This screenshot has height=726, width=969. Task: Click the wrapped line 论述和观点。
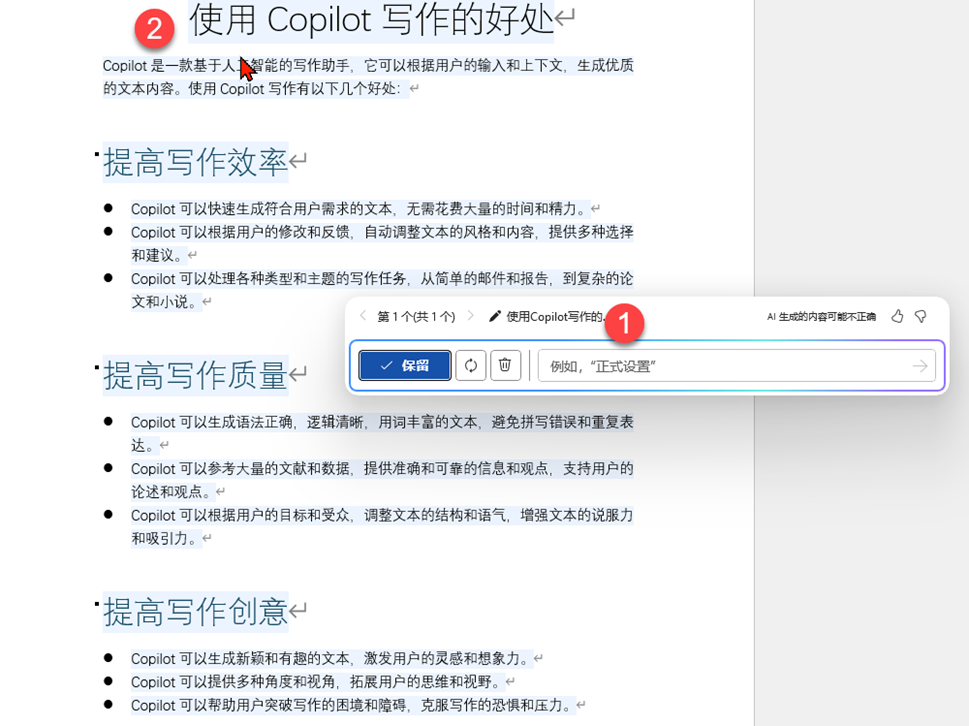(x=171, y=492)
